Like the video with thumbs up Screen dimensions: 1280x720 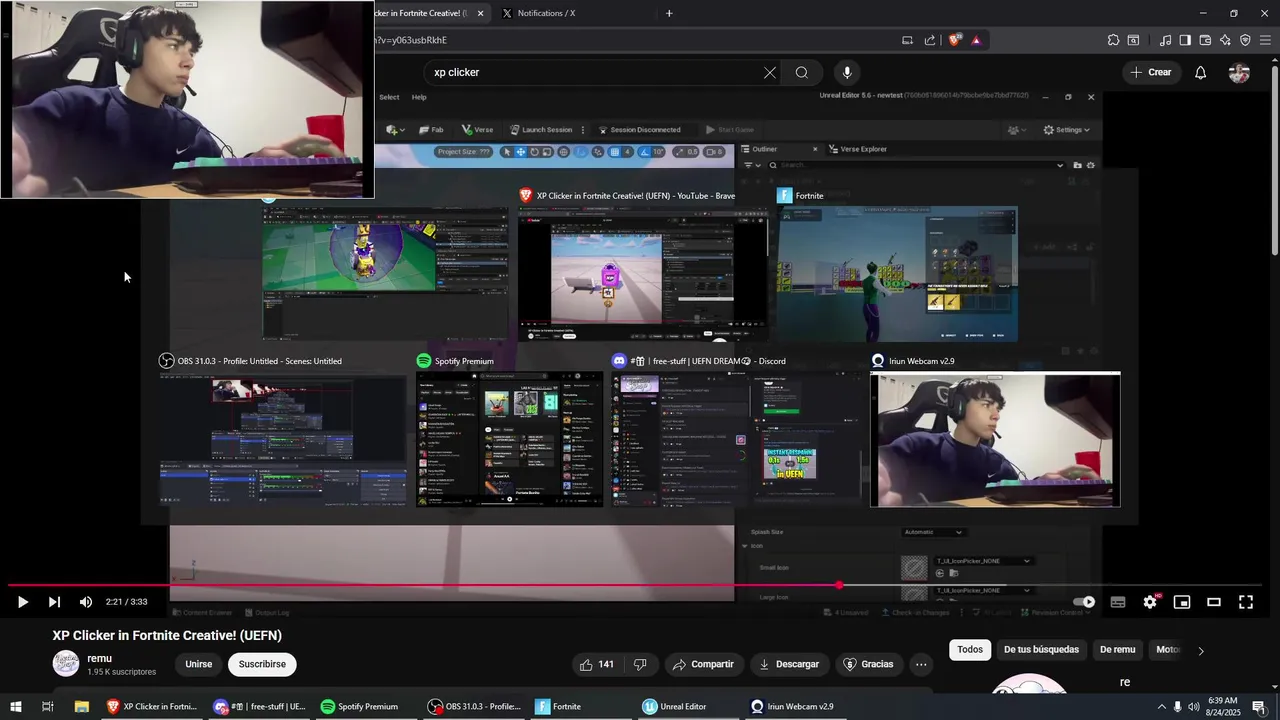(x=598, y=664)
